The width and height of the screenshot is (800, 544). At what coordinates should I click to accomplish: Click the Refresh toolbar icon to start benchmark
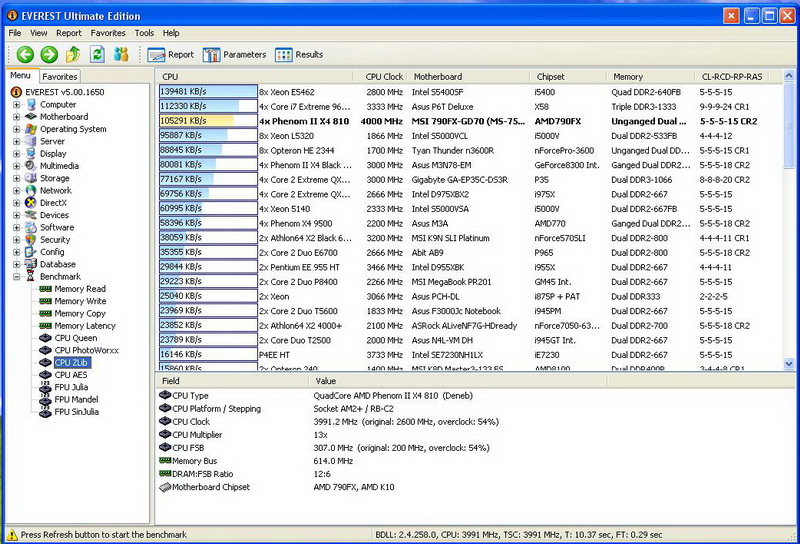click(97, 54)
